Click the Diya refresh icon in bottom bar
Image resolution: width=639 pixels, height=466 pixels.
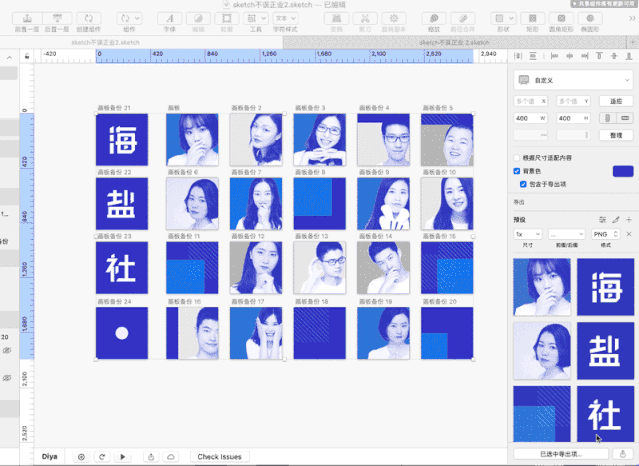coord(102,457)
